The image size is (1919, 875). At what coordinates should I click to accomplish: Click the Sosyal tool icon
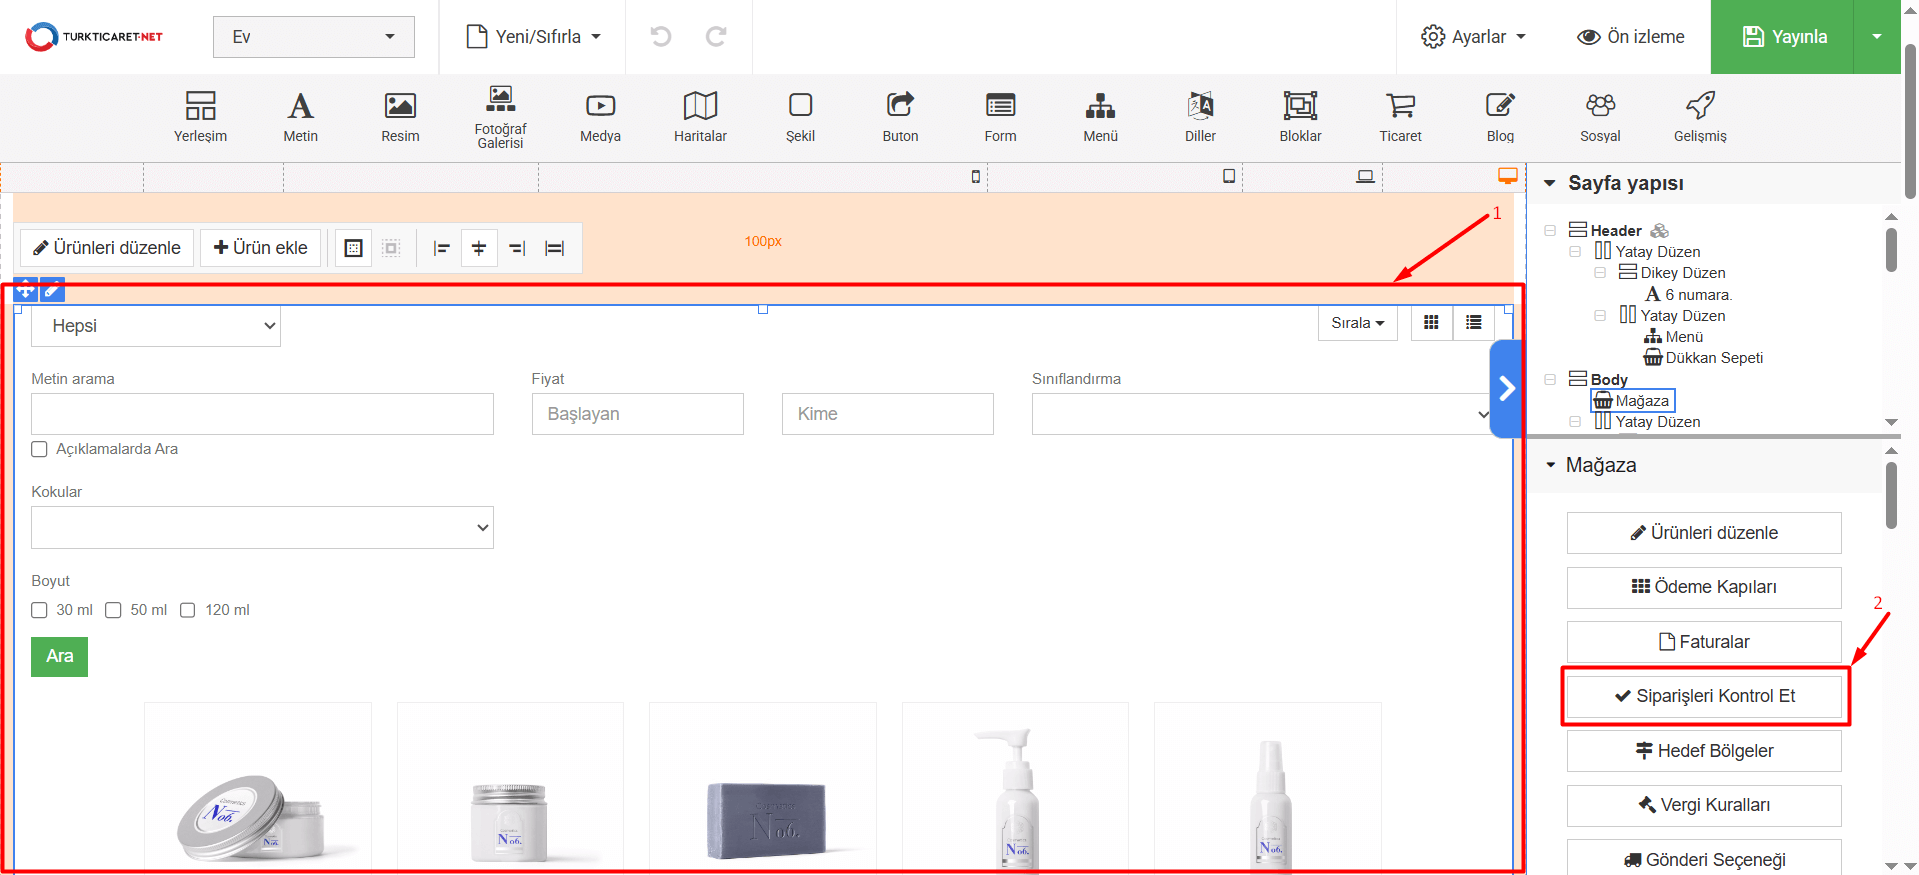1600,116
